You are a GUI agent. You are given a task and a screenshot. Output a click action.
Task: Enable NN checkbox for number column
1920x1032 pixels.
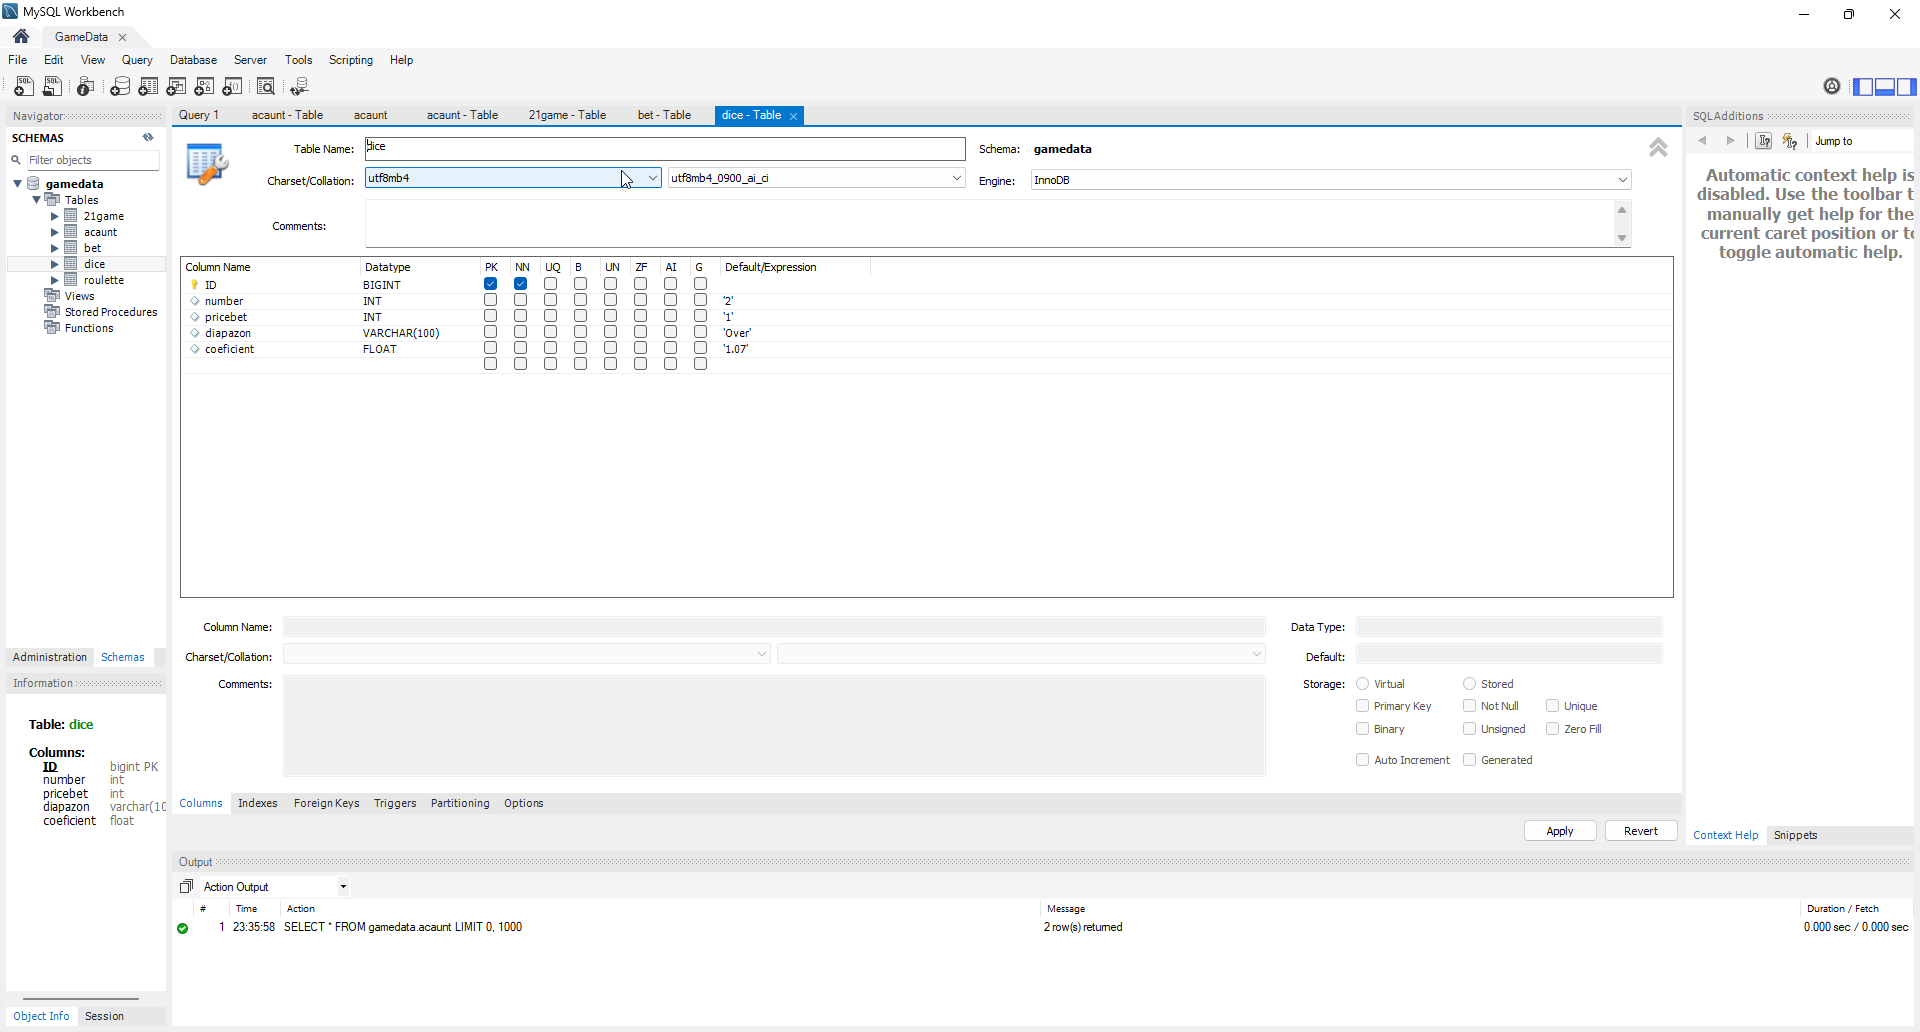(520, 300)
